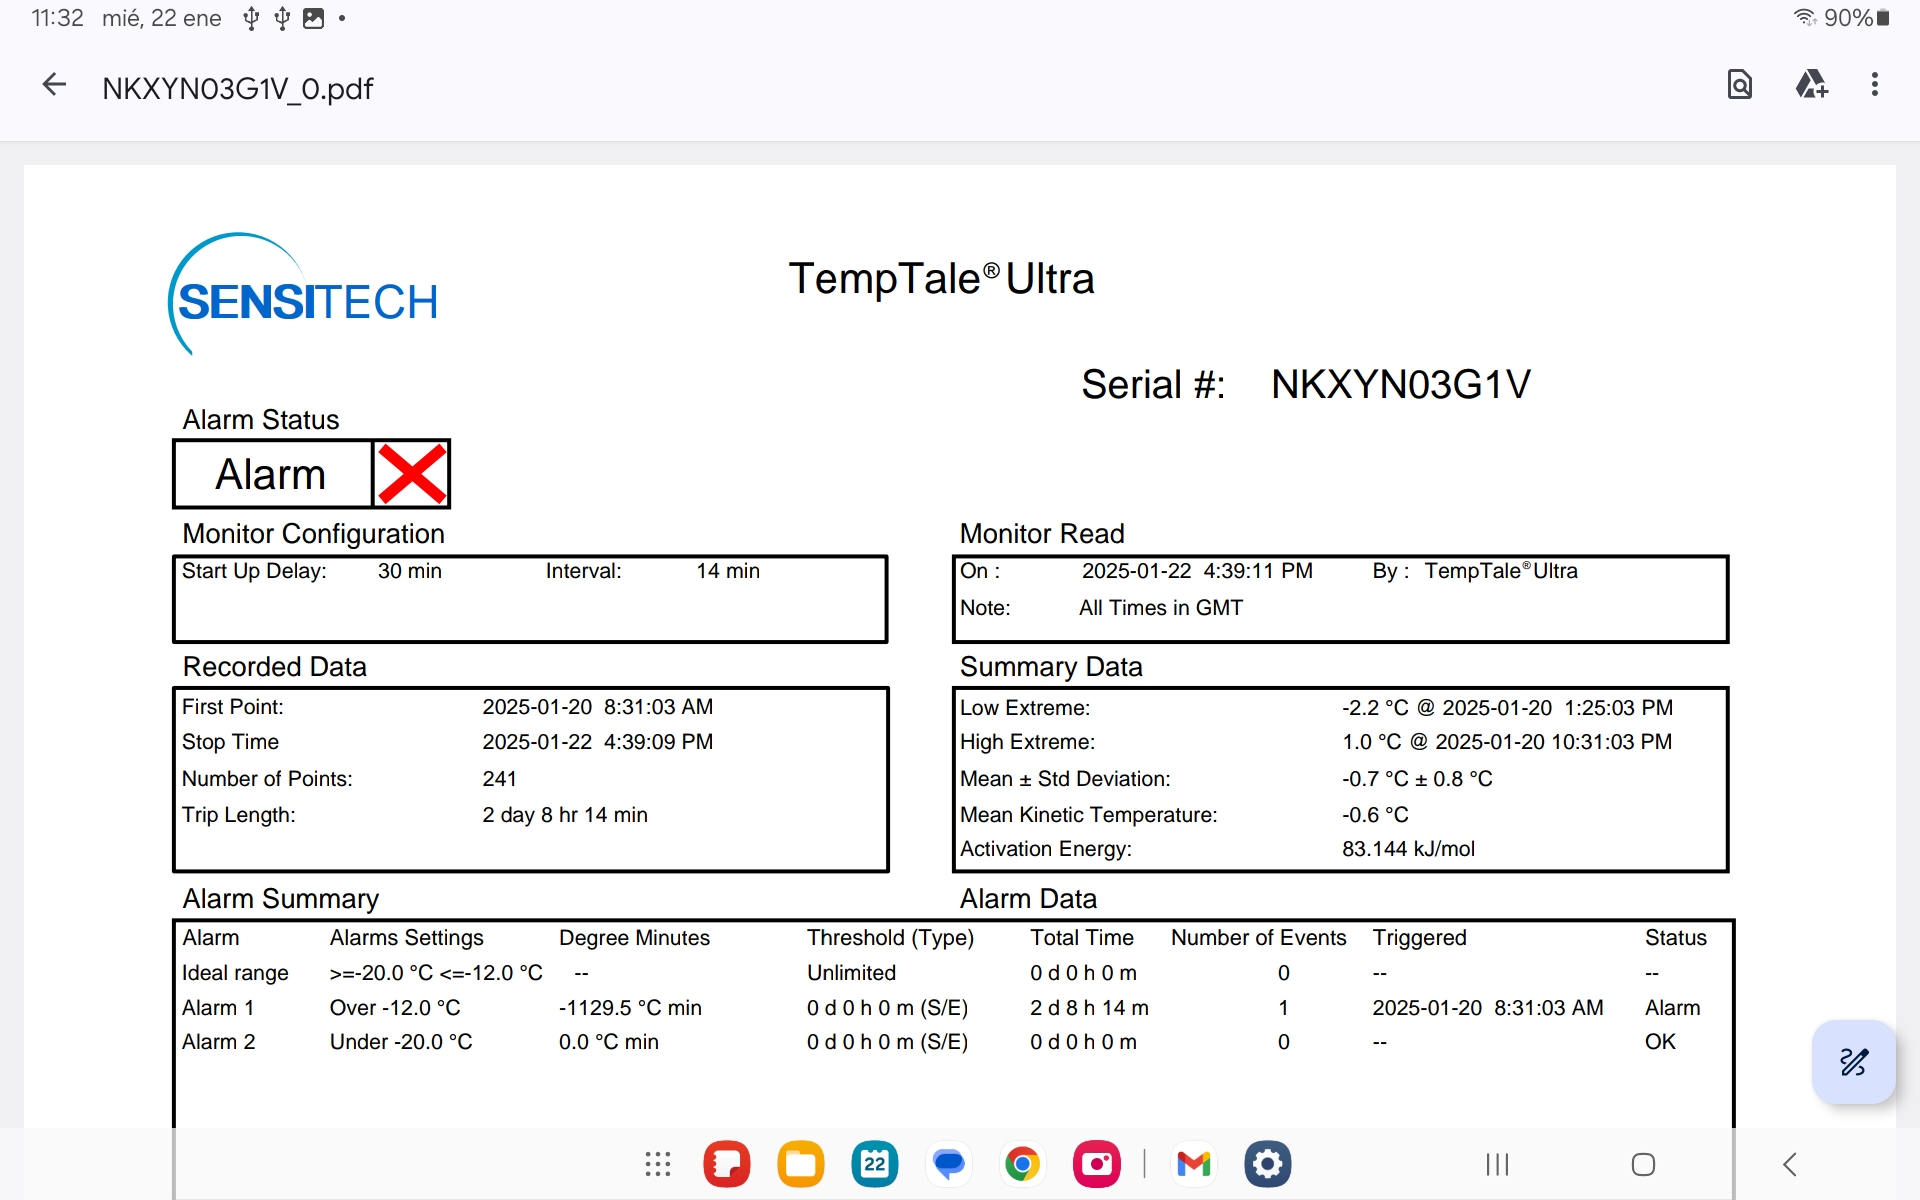Tap the Wi-Fi status icon
The image size is (1920, 1200).
coord(1804,17)
